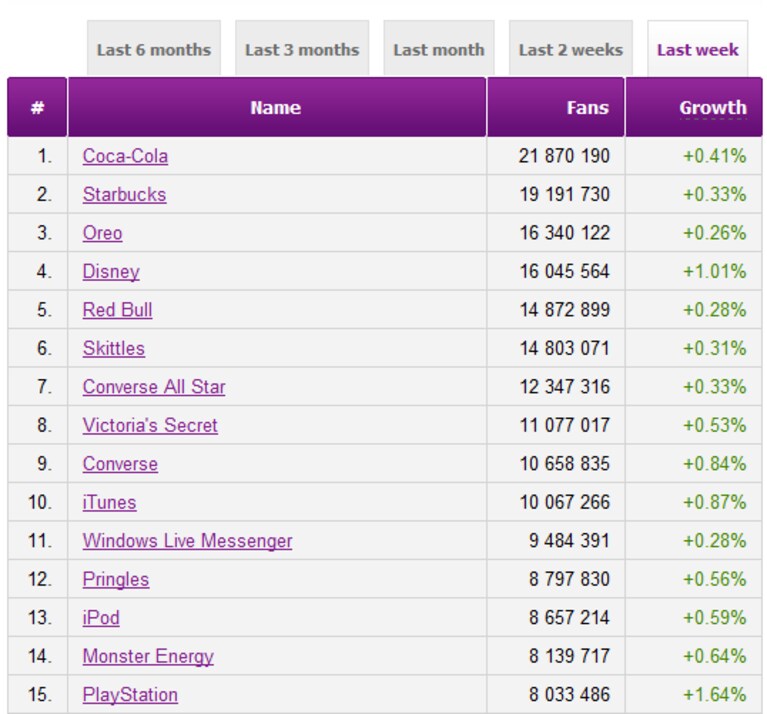This screenshot has height=714, width=767.
Task: Follow the iTunes link
Action: (109, 502)
